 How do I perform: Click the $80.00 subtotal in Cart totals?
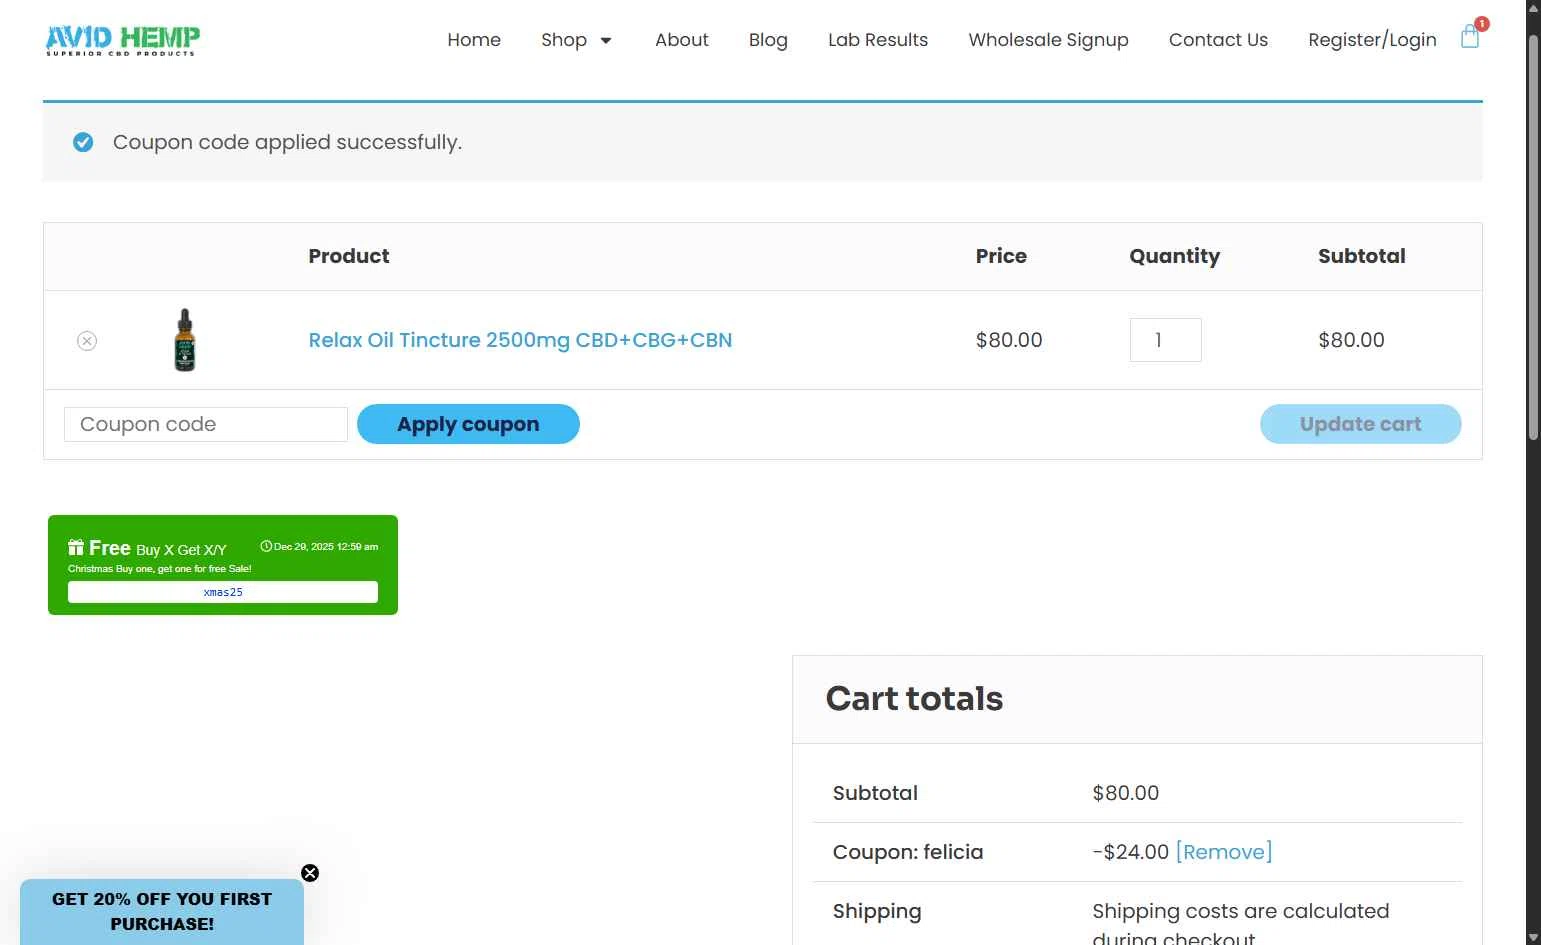click(1125, 793)
